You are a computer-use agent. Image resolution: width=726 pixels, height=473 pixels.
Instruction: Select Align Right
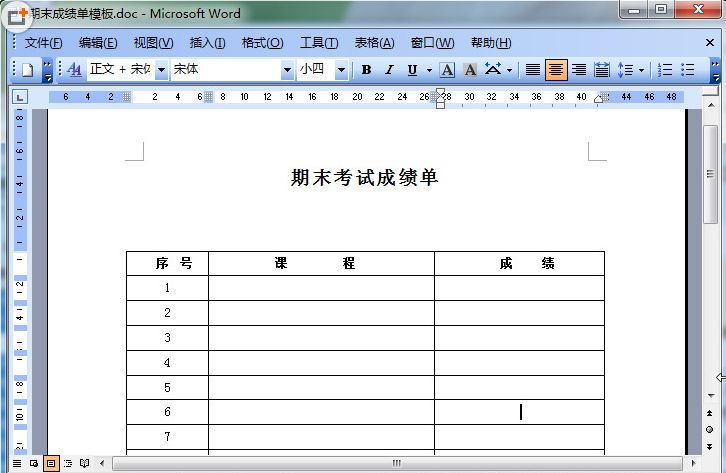click(579, 70)
